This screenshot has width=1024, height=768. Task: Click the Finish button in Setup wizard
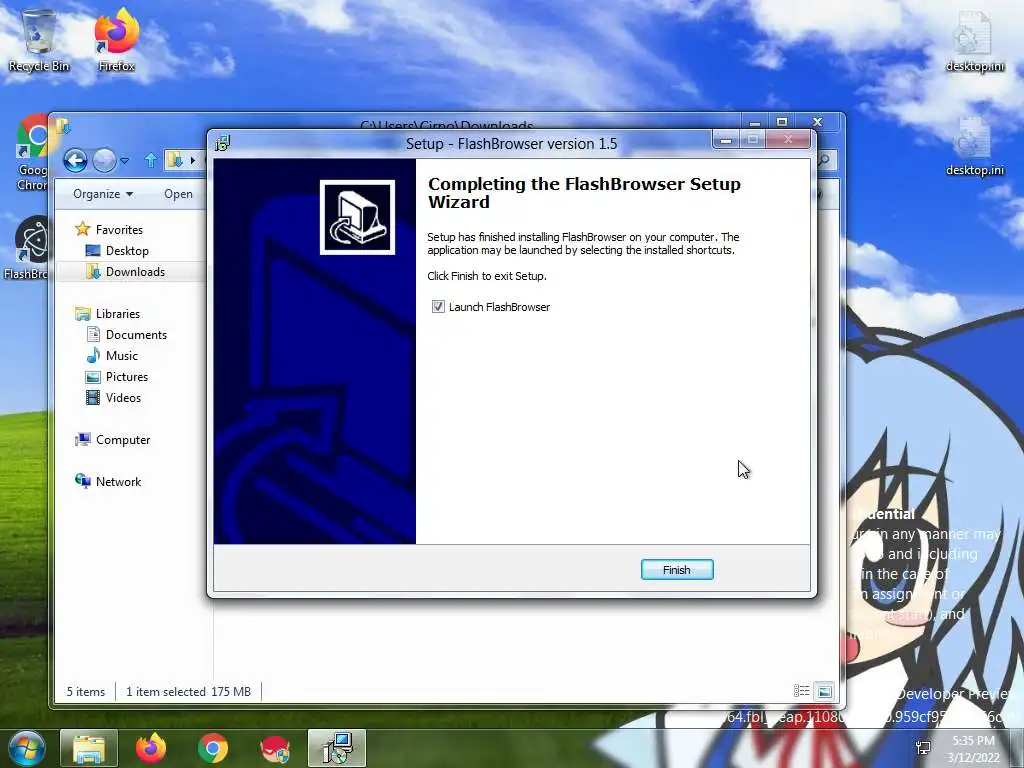pos(677,569)
